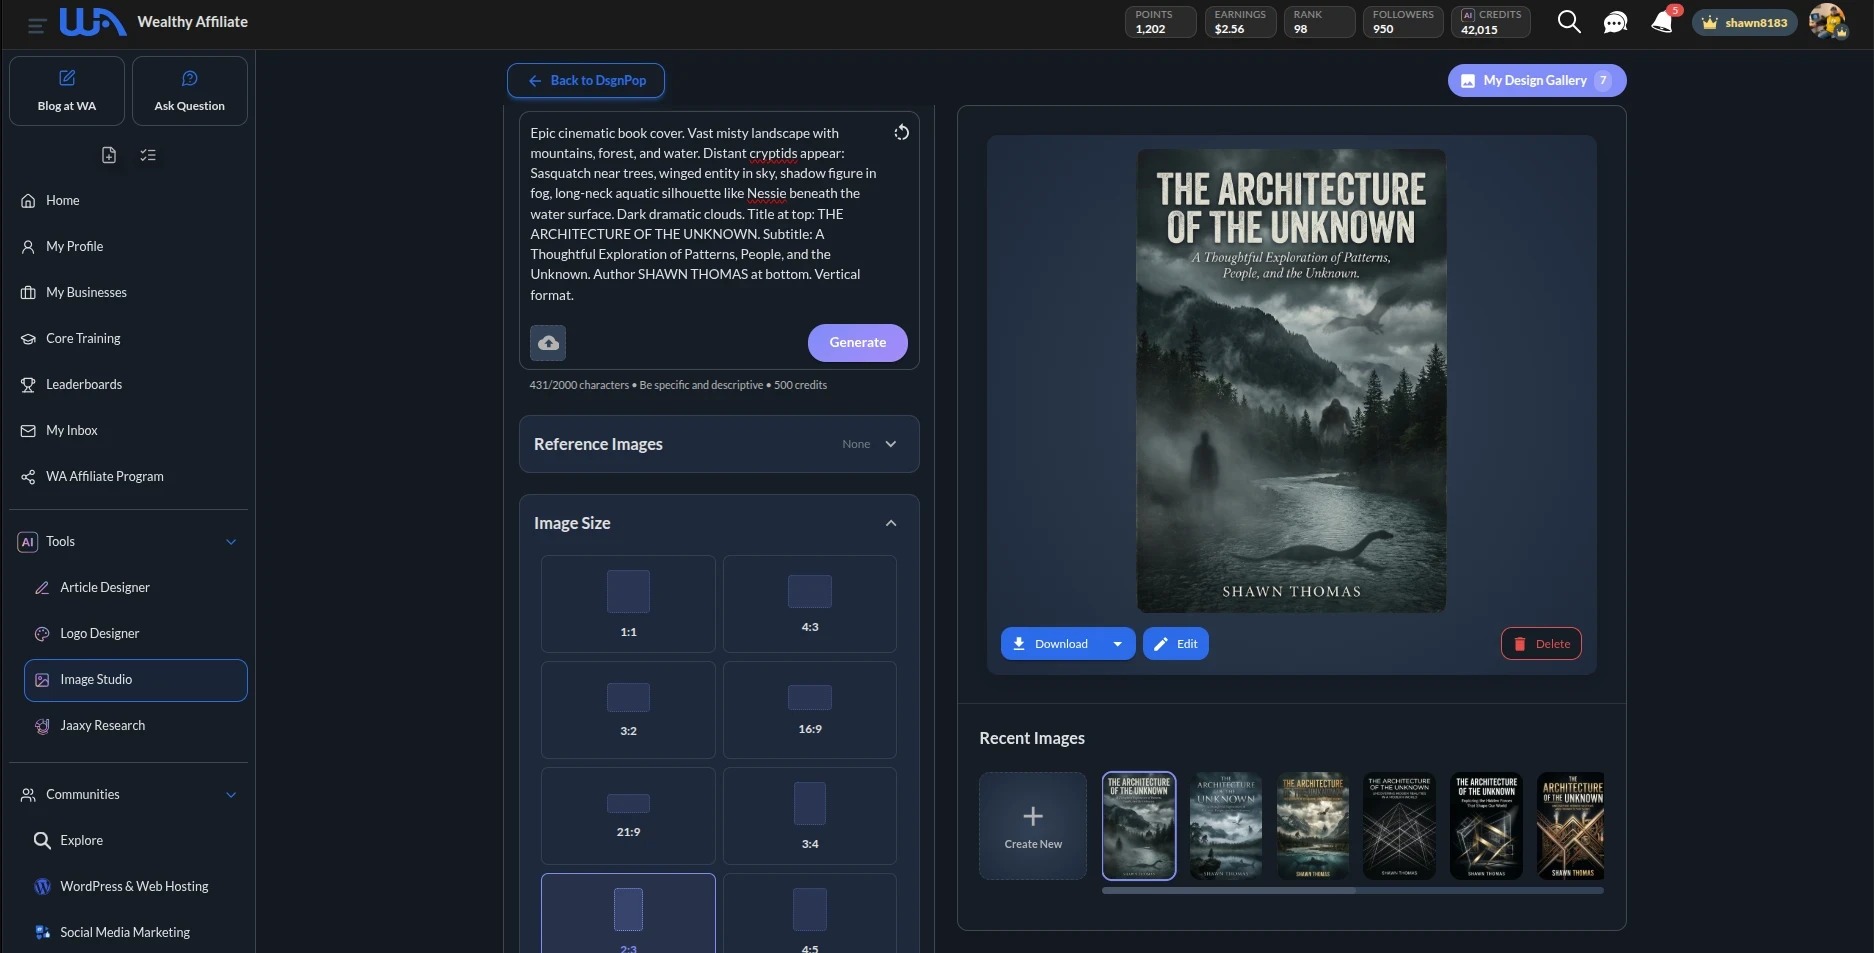Open the checklist tasks icon
Viewport: 1874px width, 953px height.
point(148,155)
